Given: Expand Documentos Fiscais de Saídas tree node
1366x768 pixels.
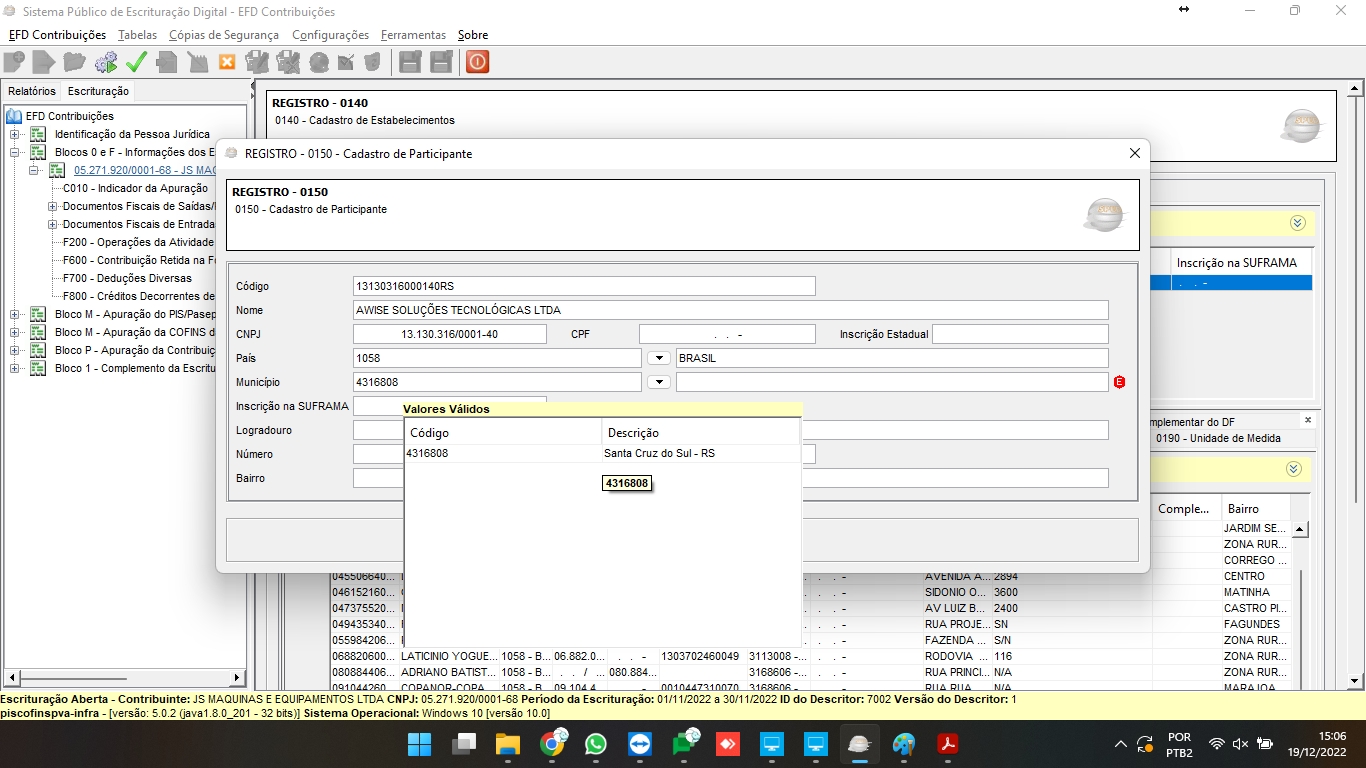Looking at the screenshot, I should click(53, 207).
